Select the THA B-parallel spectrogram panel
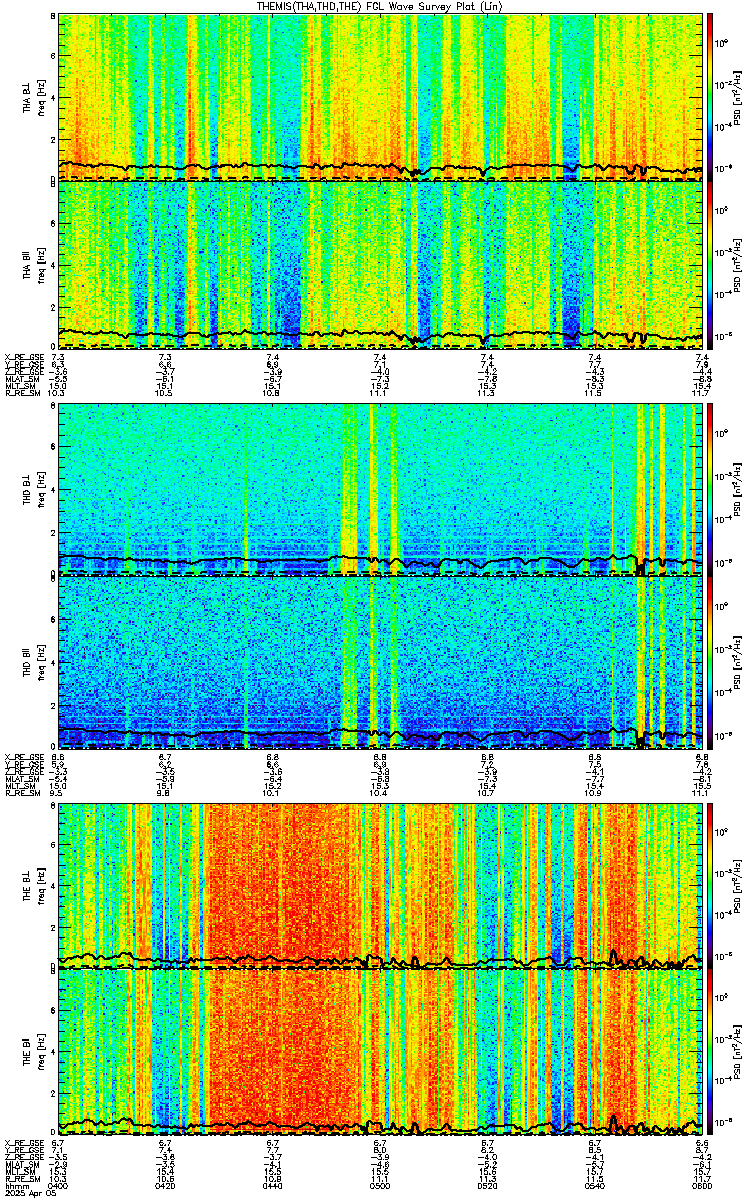 tap(380, 265)
